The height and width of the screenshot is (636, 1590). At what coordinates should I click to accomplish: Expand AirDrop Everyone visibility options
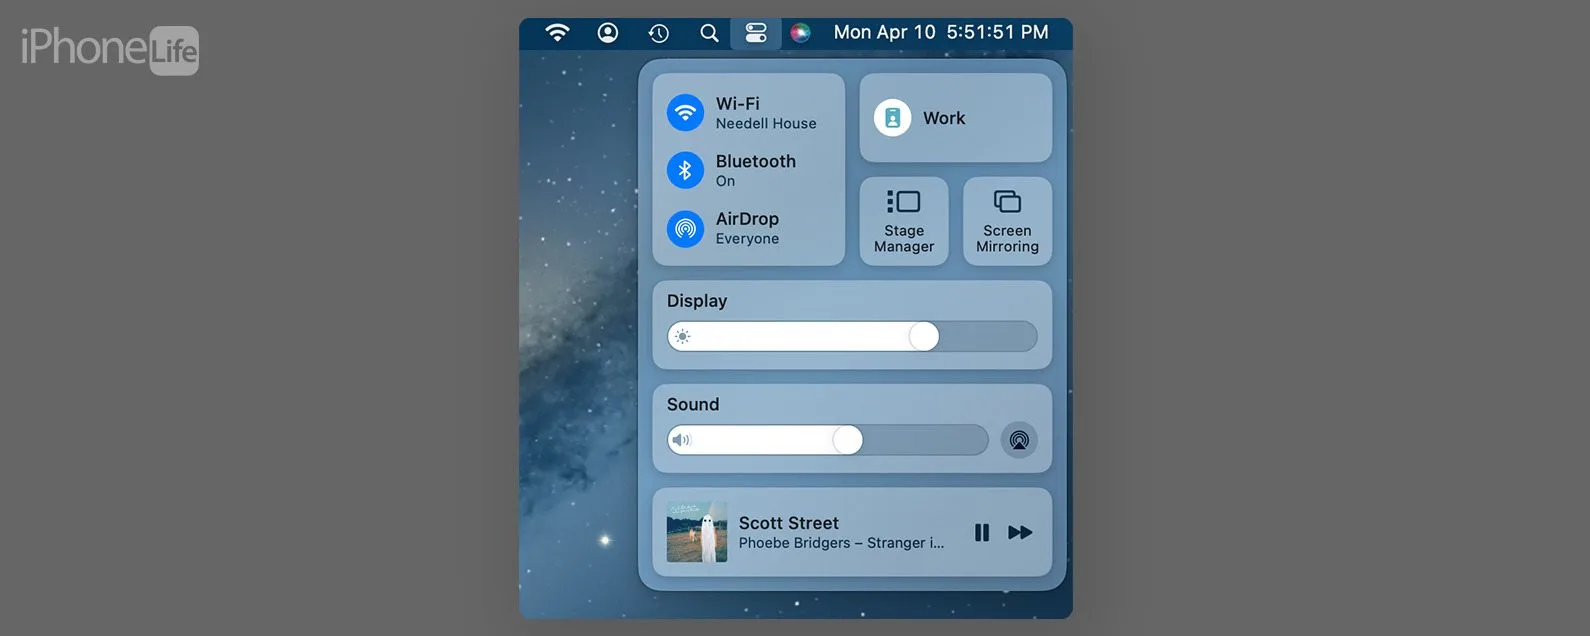747,229
